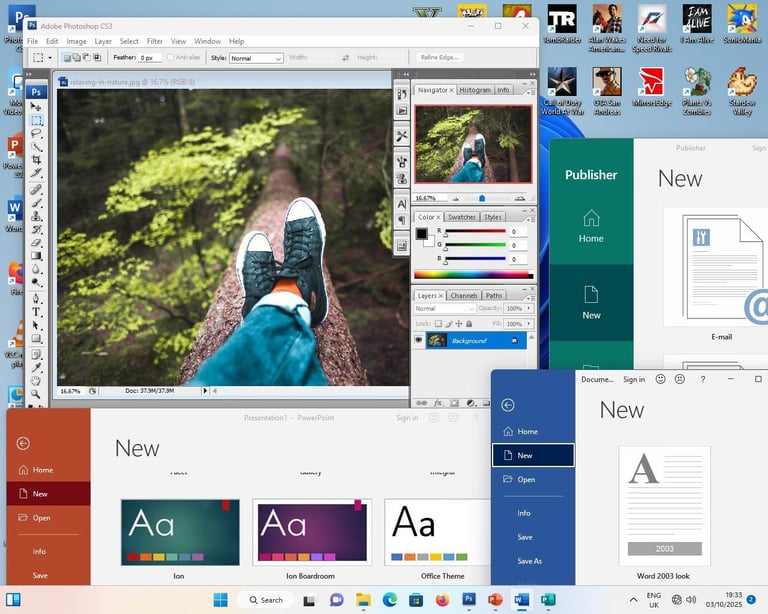Click Add layer mask icon in Layers panel
The width and height of the screenshot is (768, 614).
[x=455, y=403]
